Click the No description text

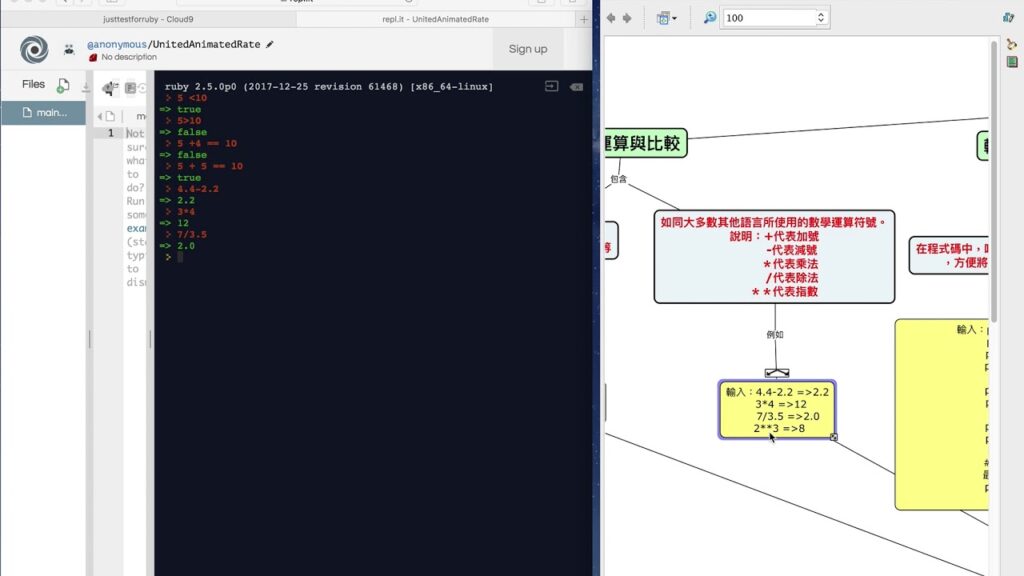[129, 57]
